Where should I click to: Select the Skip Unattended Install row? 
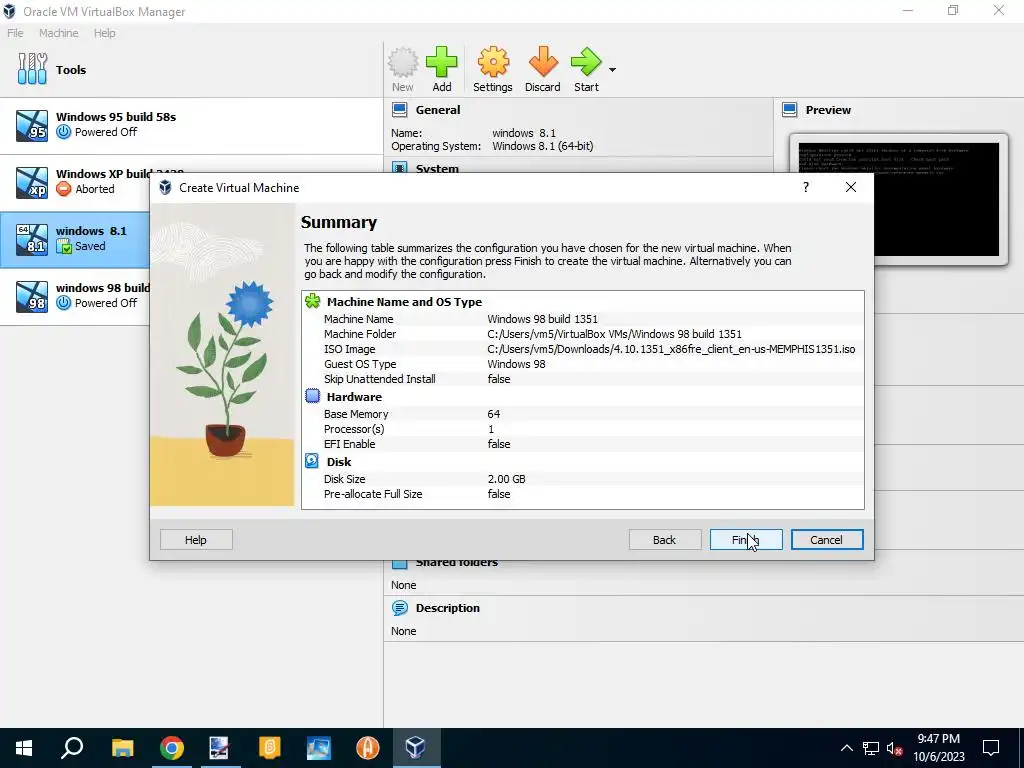(583, 379)
